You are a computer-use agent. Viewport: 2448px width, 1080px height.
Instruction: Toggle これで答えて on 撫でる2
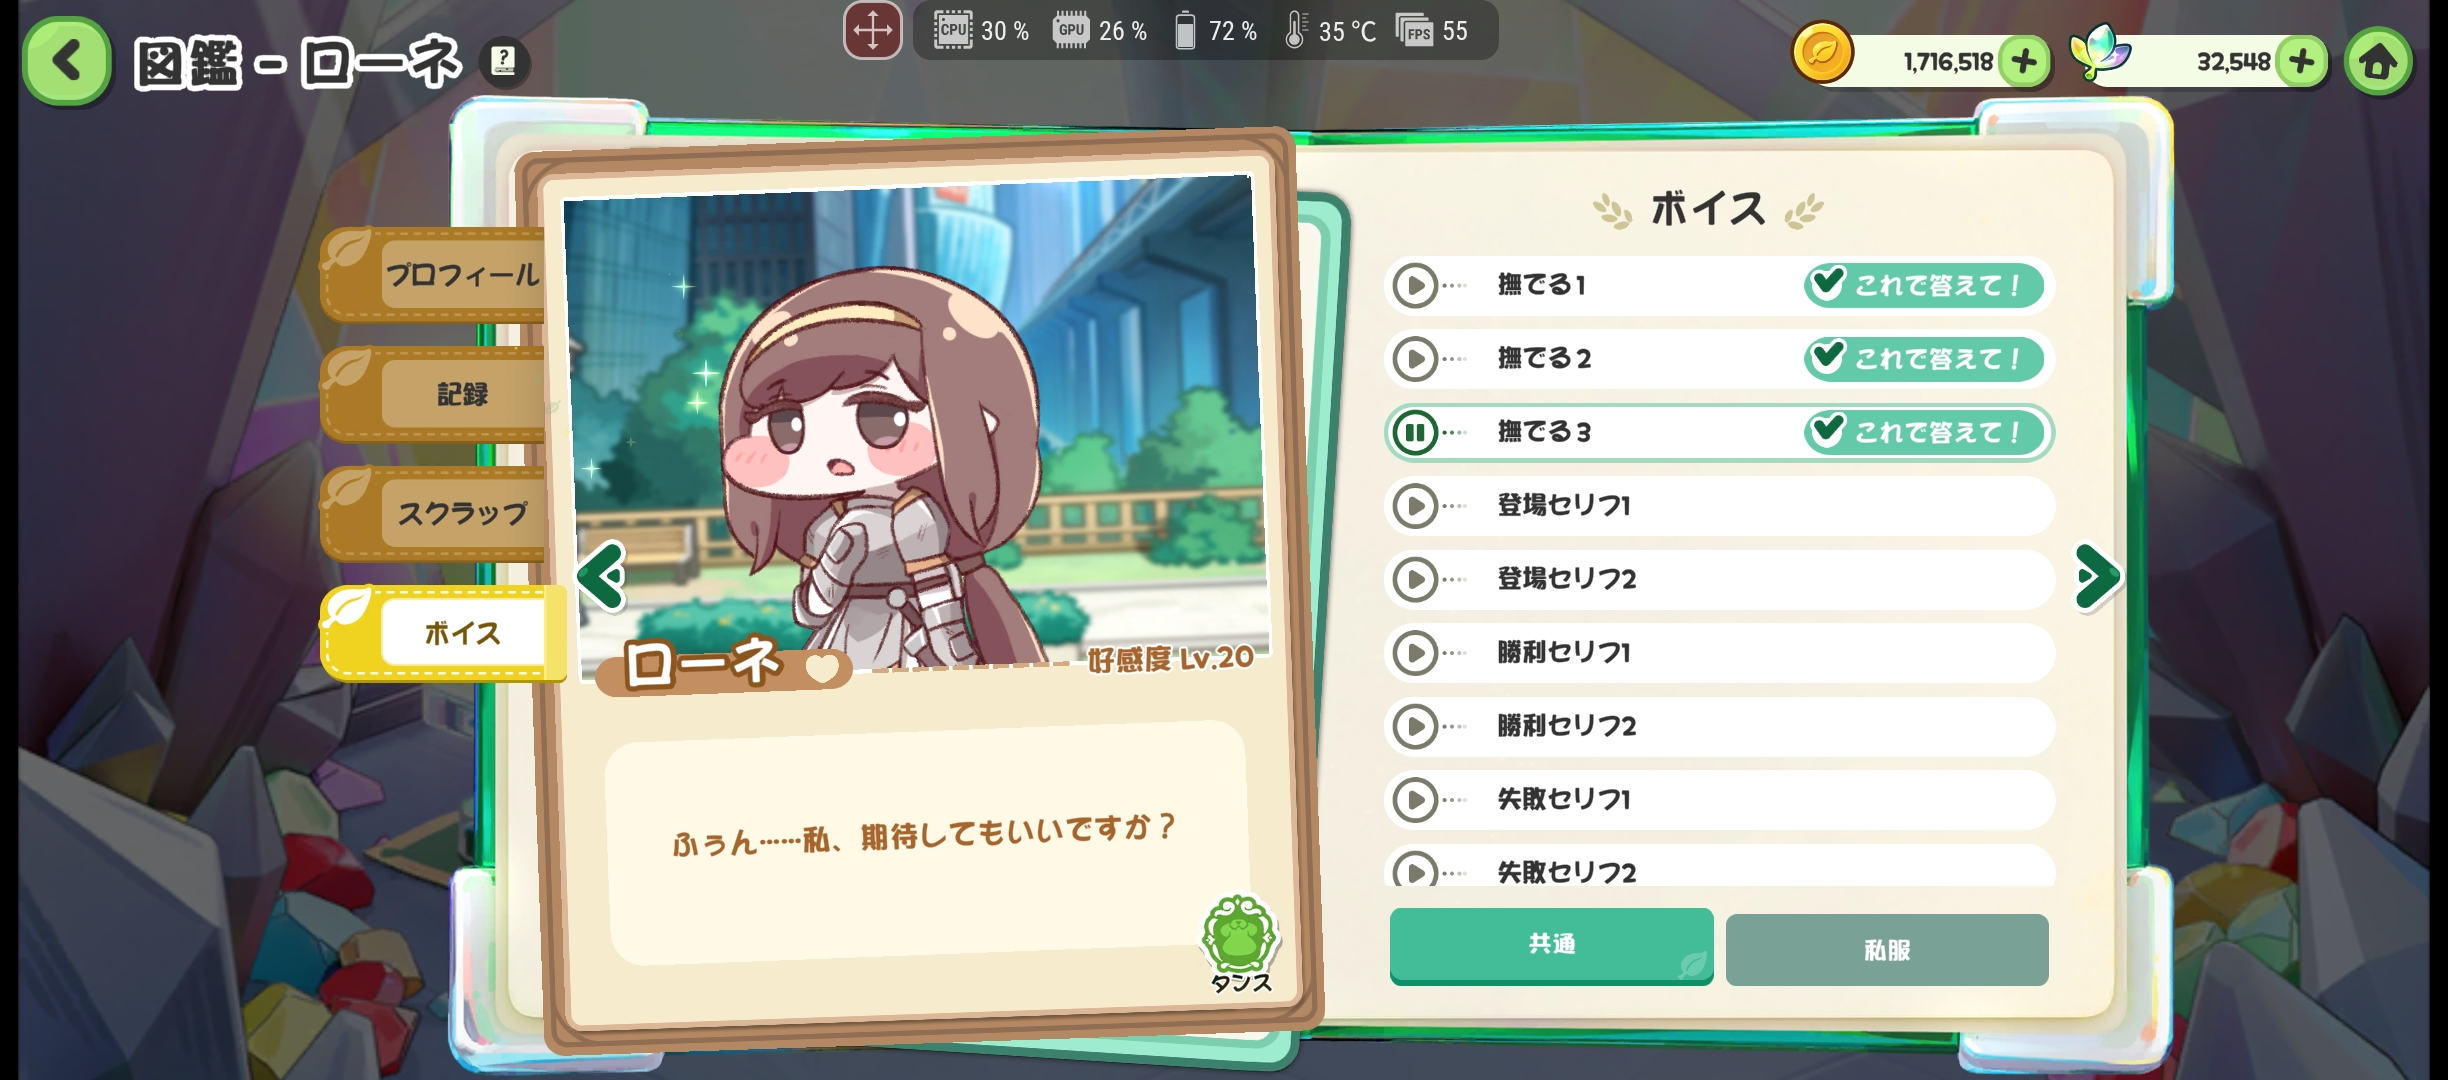(1923, 358)
